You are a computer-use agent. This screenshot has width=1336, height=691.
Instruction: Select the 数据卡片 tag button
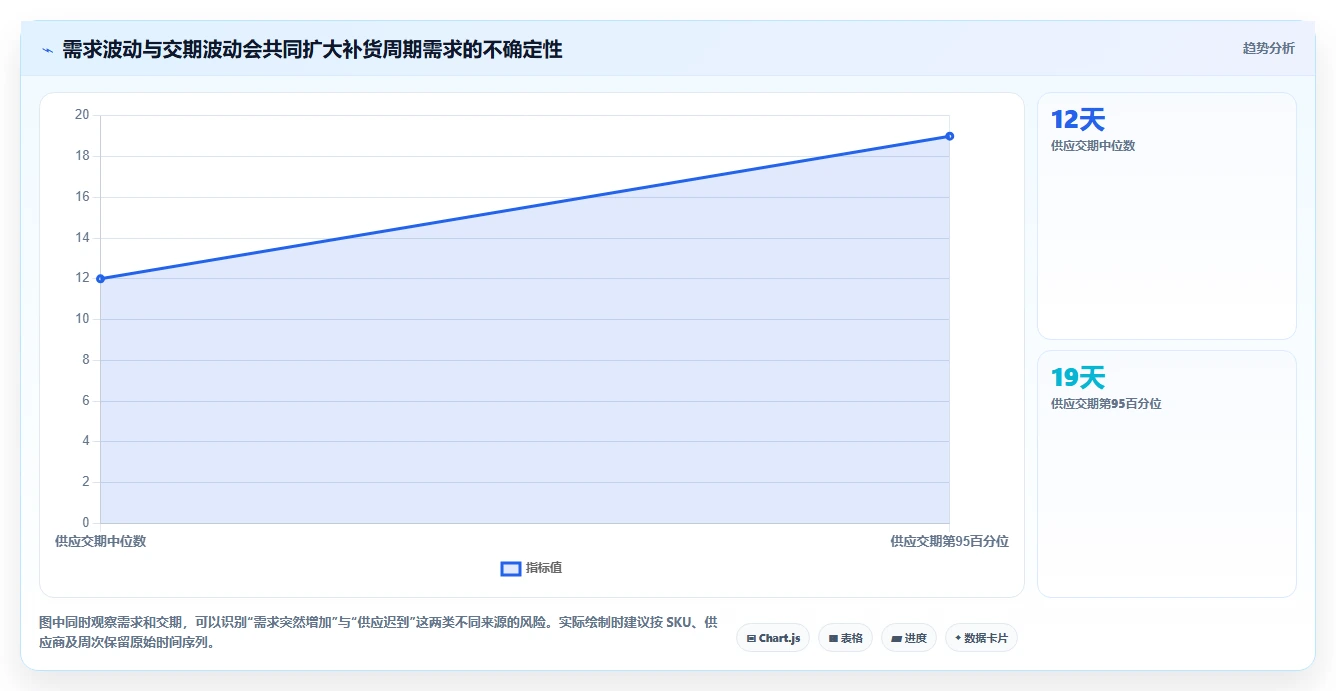click(x=981, y=638)
